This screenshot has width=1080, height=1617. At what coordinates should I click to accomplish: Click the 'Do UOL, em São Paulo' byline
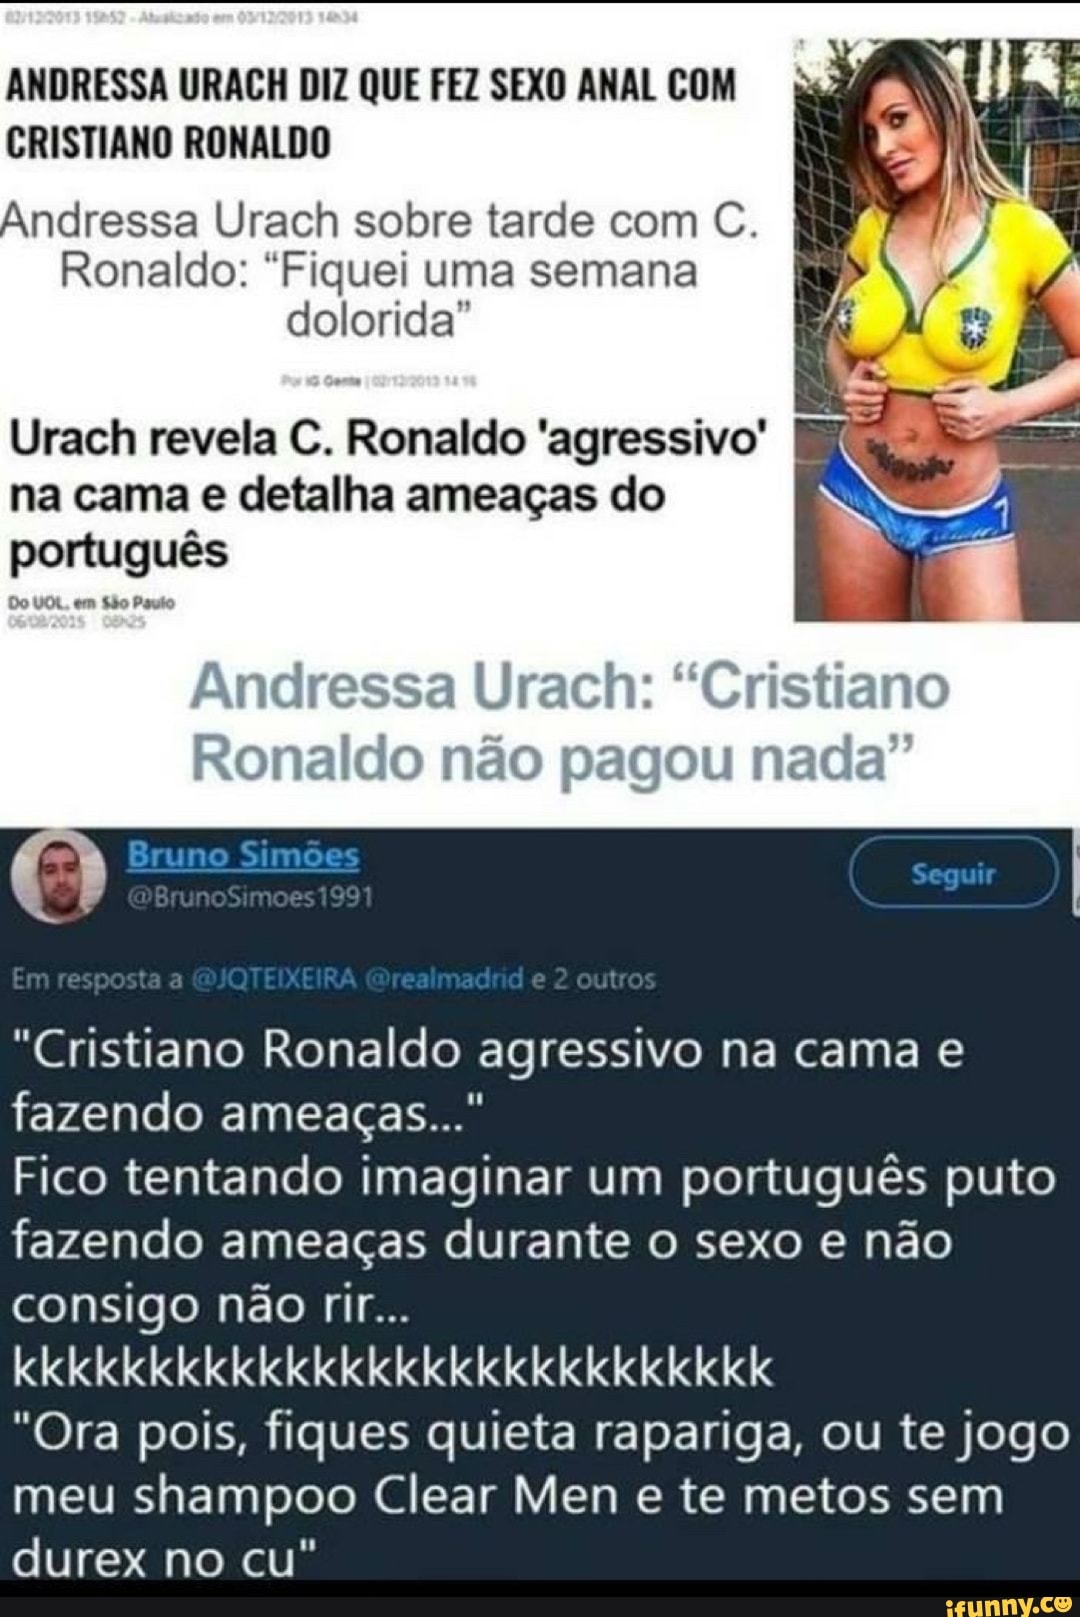tap(91, 603)
